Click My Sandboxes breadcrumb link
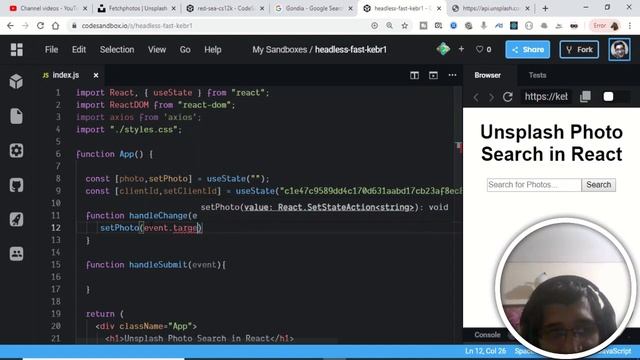 (x=279, y=49)
